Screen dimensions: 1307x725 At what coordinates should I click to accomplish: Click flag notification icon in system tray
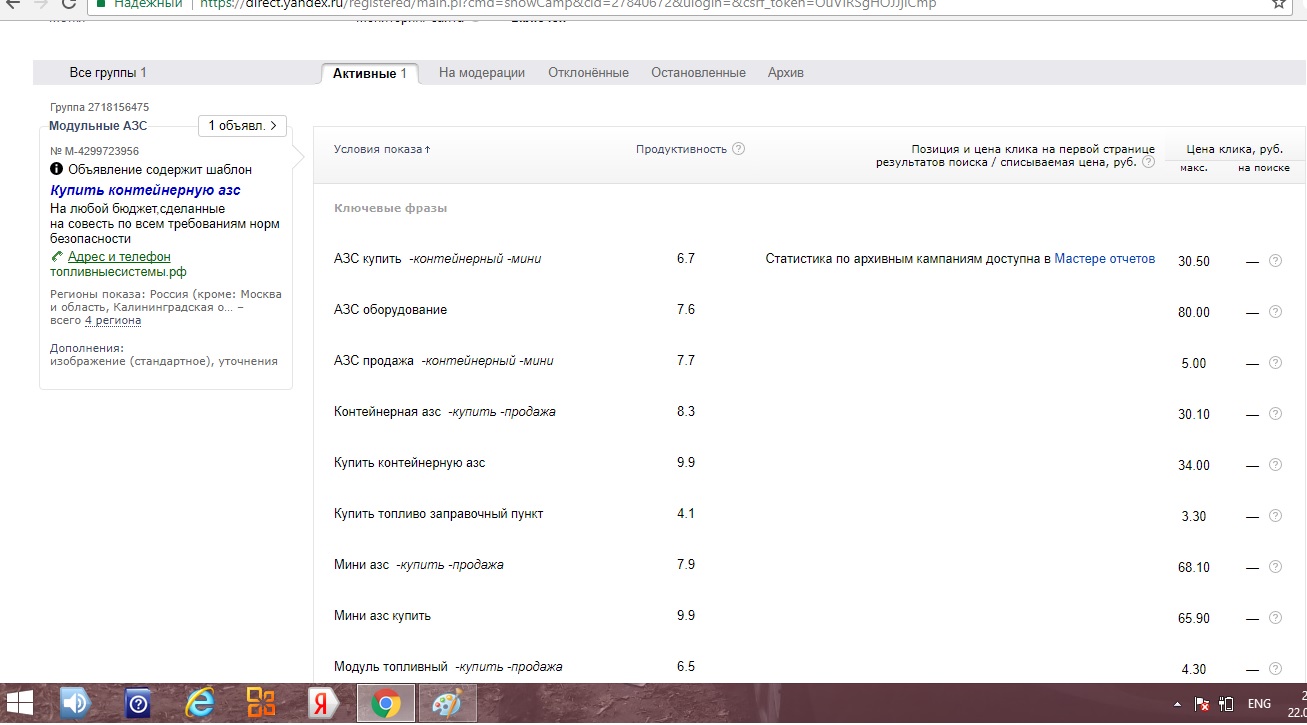[x=1203, y=704]
